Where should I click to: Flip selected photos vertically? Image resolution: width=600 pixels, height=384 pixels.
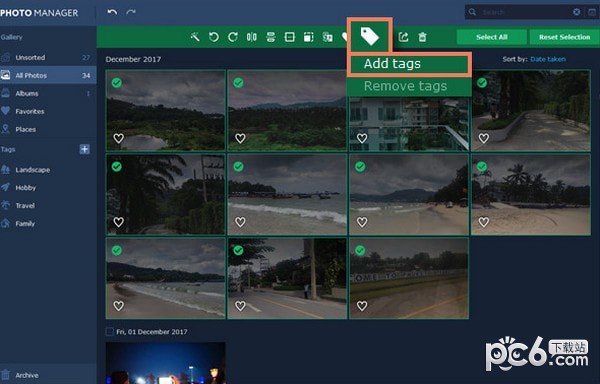pyautogui.click(x=271, y=37)
